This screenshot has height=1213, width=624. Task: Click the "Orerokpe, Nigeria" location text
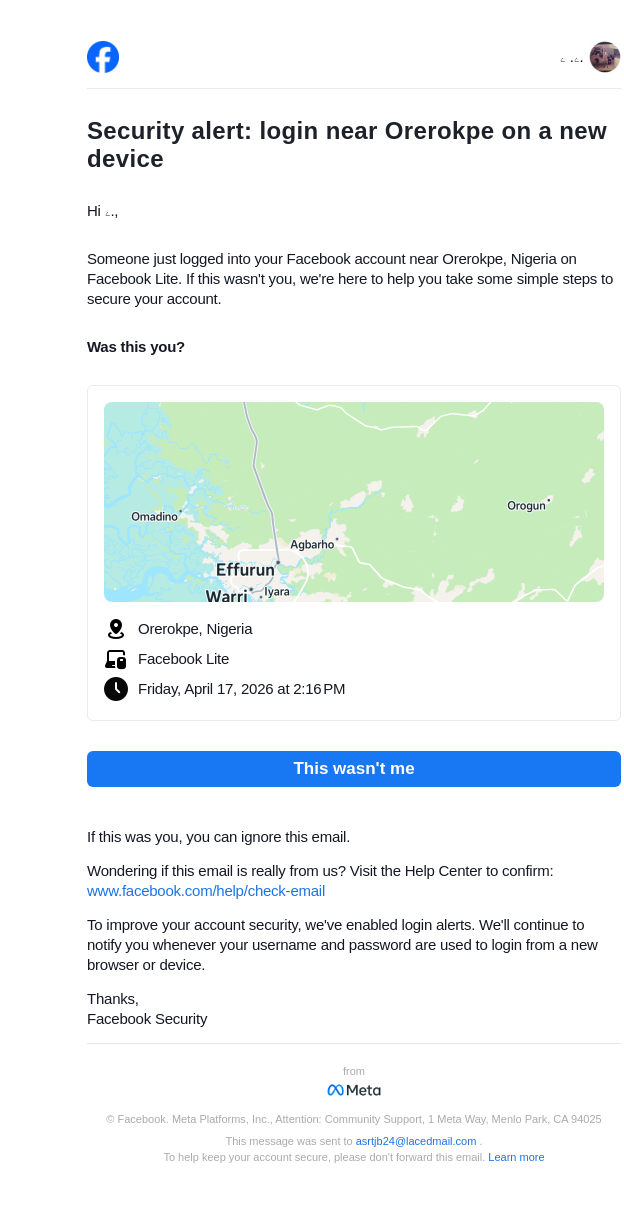[x=195, y=629]
